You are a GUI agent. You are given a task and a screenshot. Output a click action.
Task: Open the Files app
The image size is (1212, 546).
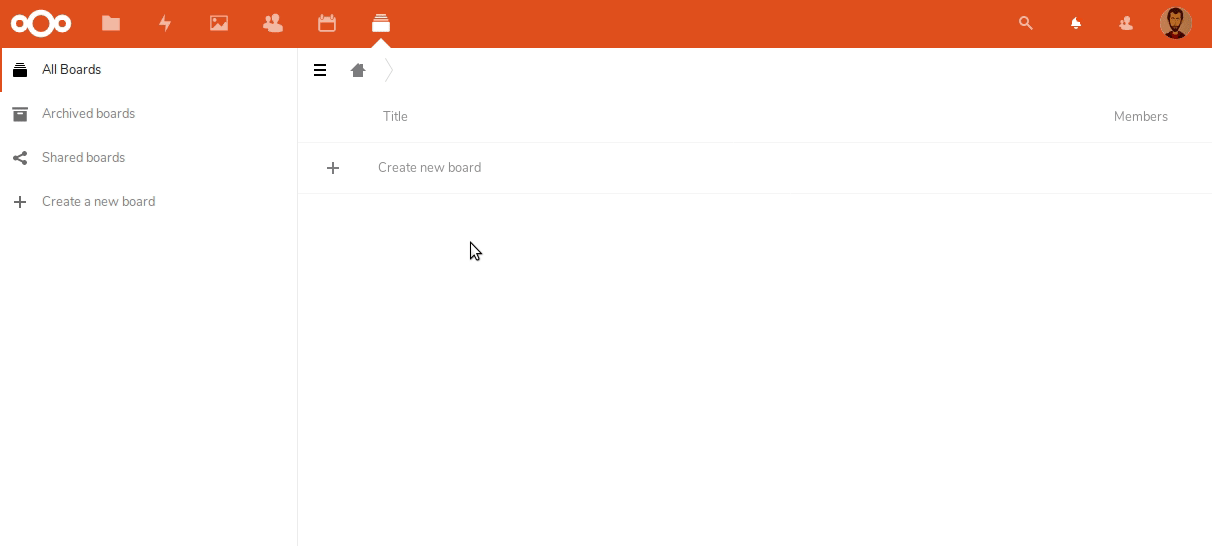(111, 23)
